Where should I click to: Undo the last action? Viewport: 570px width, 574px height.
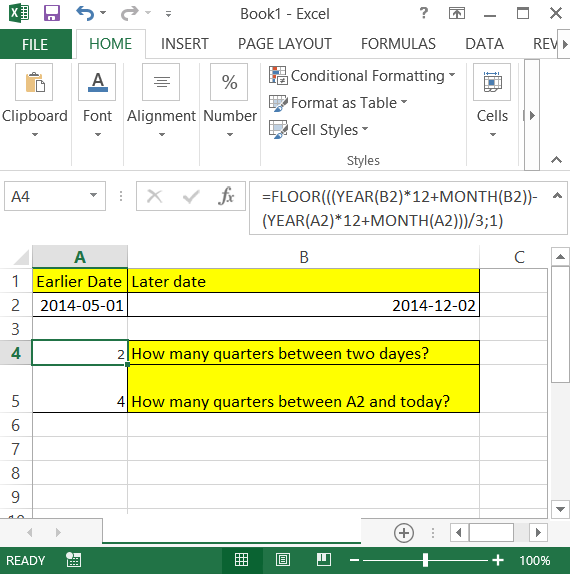(x=85, y=14)
